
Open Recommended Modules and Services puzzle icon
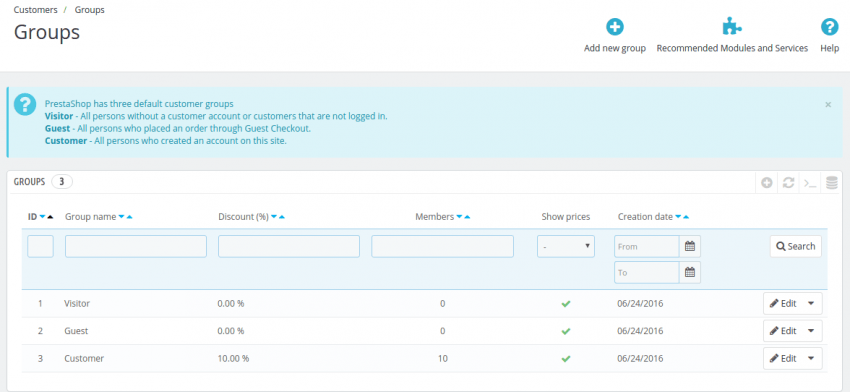tap(732, 27)
